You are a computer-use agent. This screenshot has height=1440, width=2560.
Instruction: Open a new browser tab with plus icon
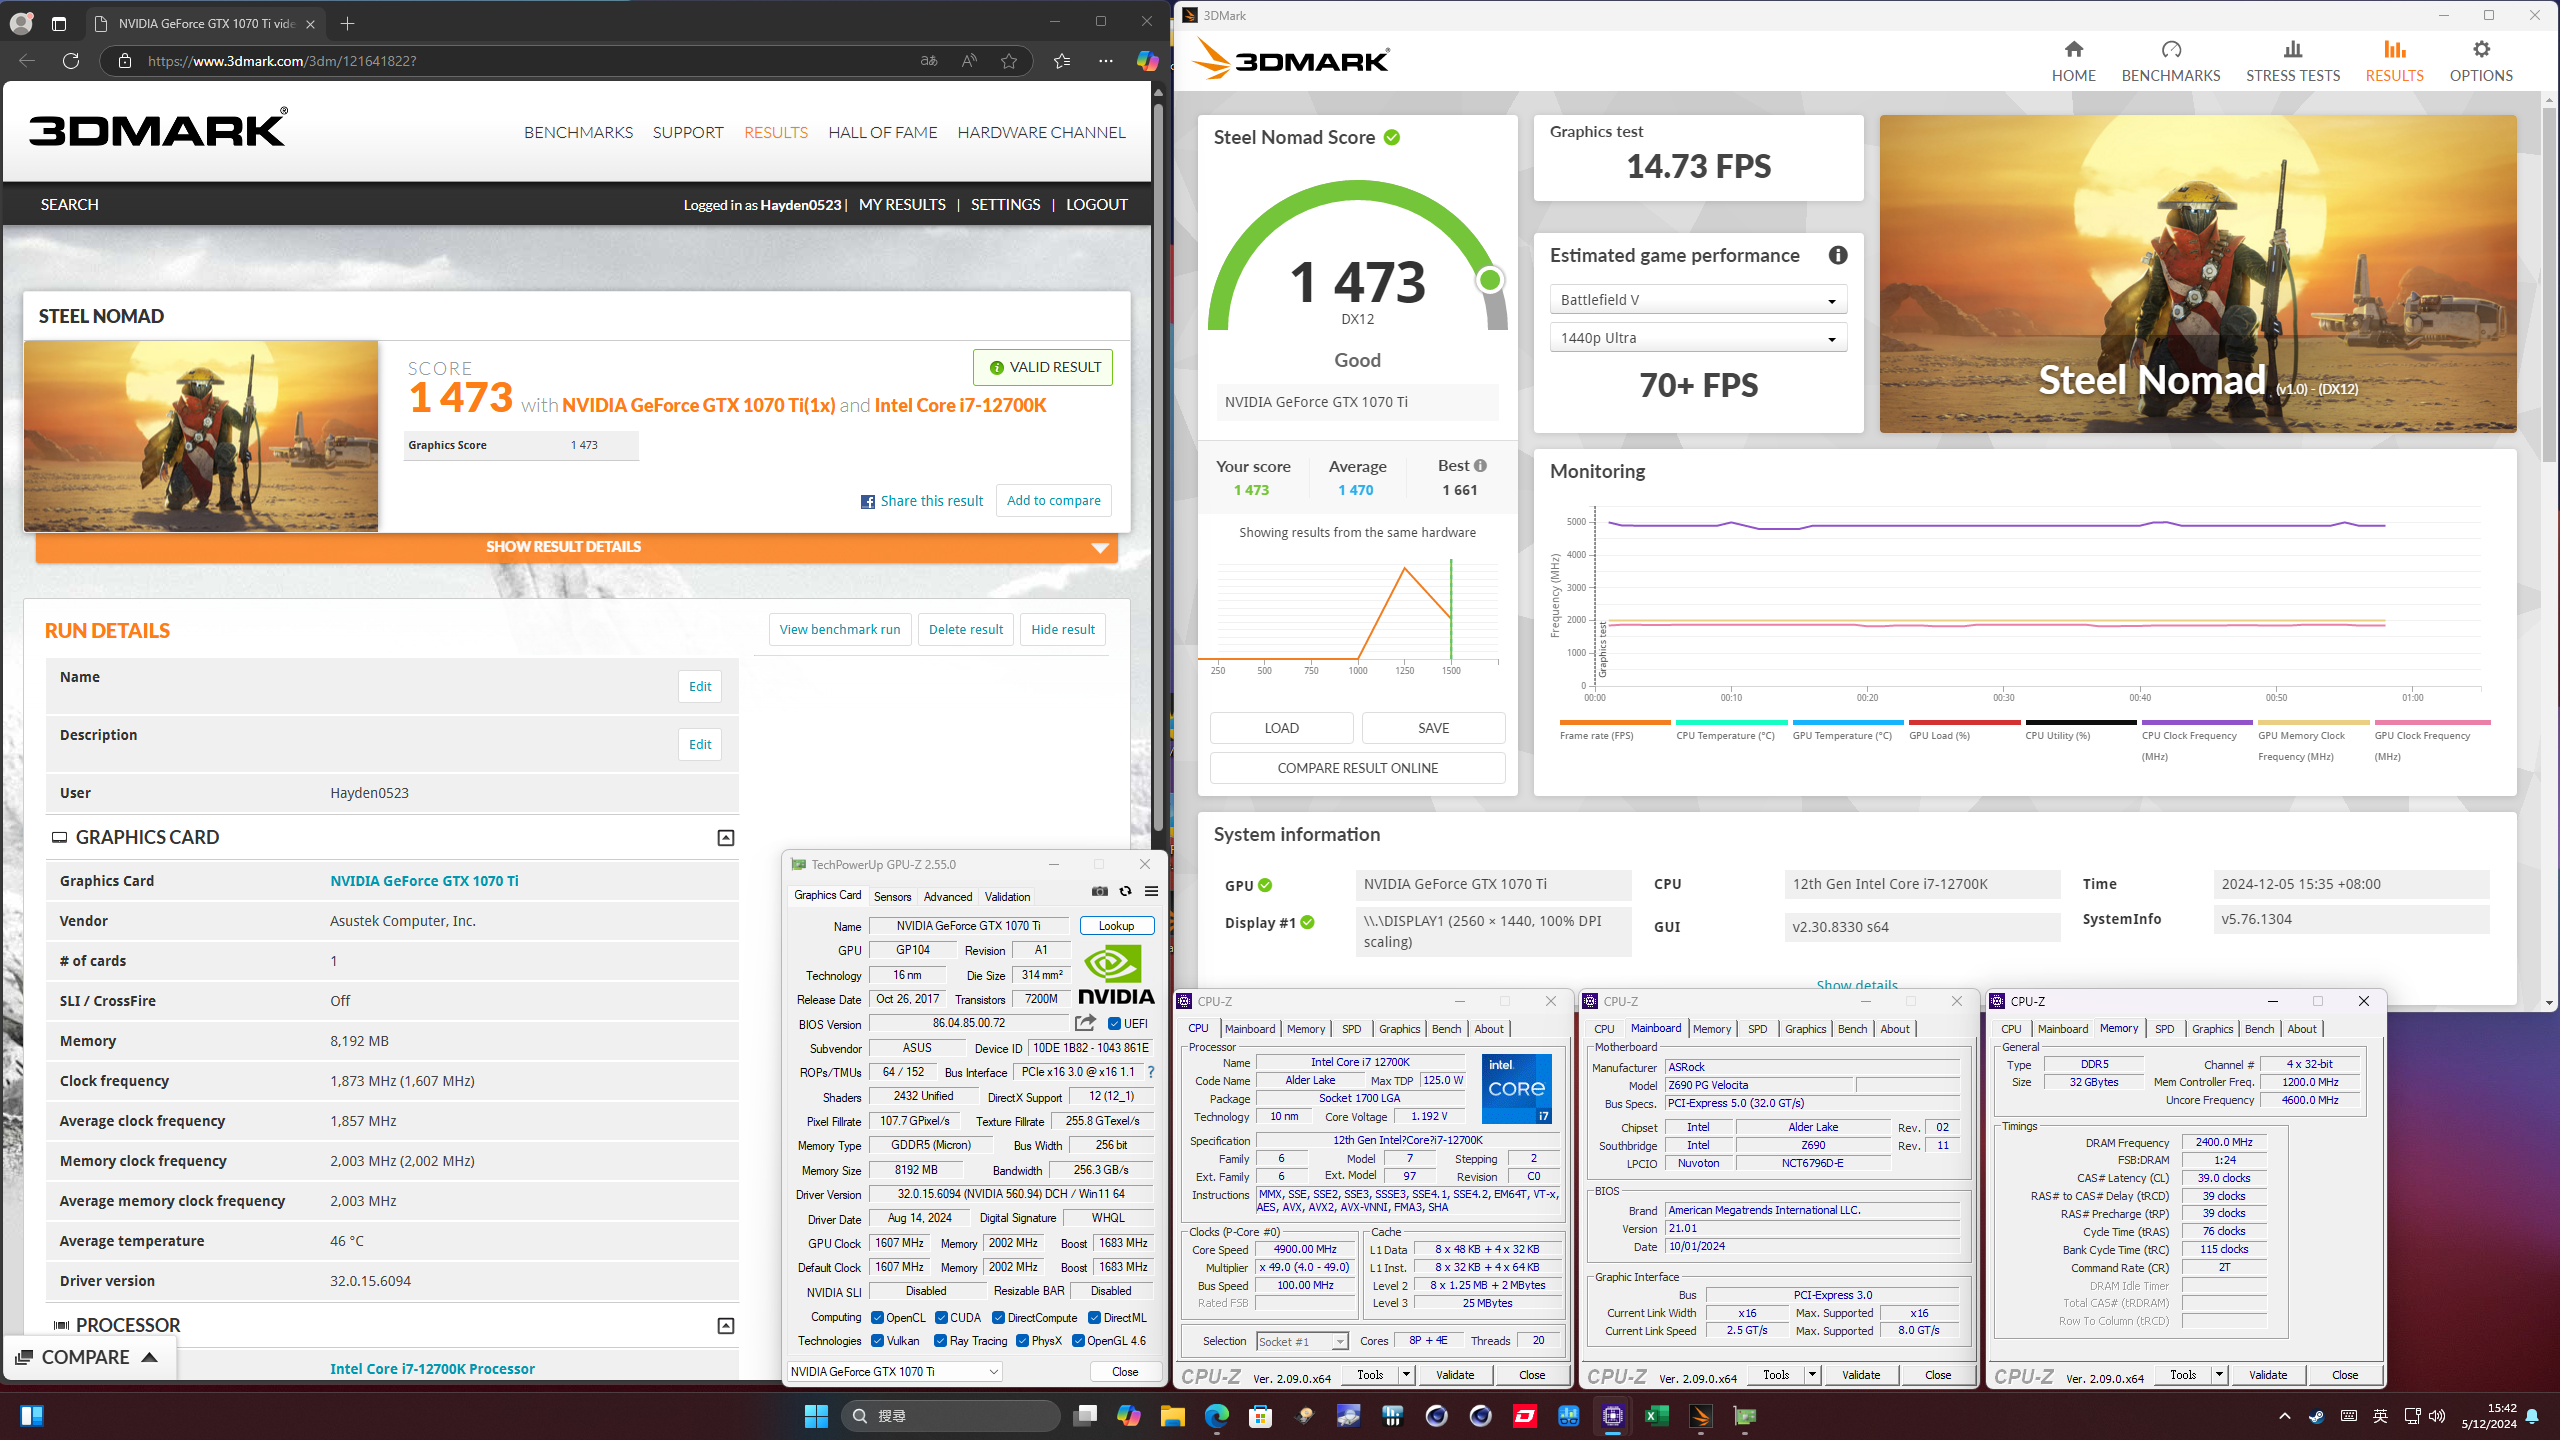click(x=347, y=23)
